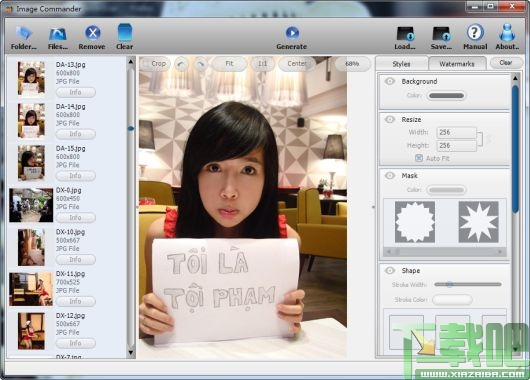This screenshot has width=530, height=380.
Task: Select the DX-0.jpg thumbnail
Action: pos(31,205)
